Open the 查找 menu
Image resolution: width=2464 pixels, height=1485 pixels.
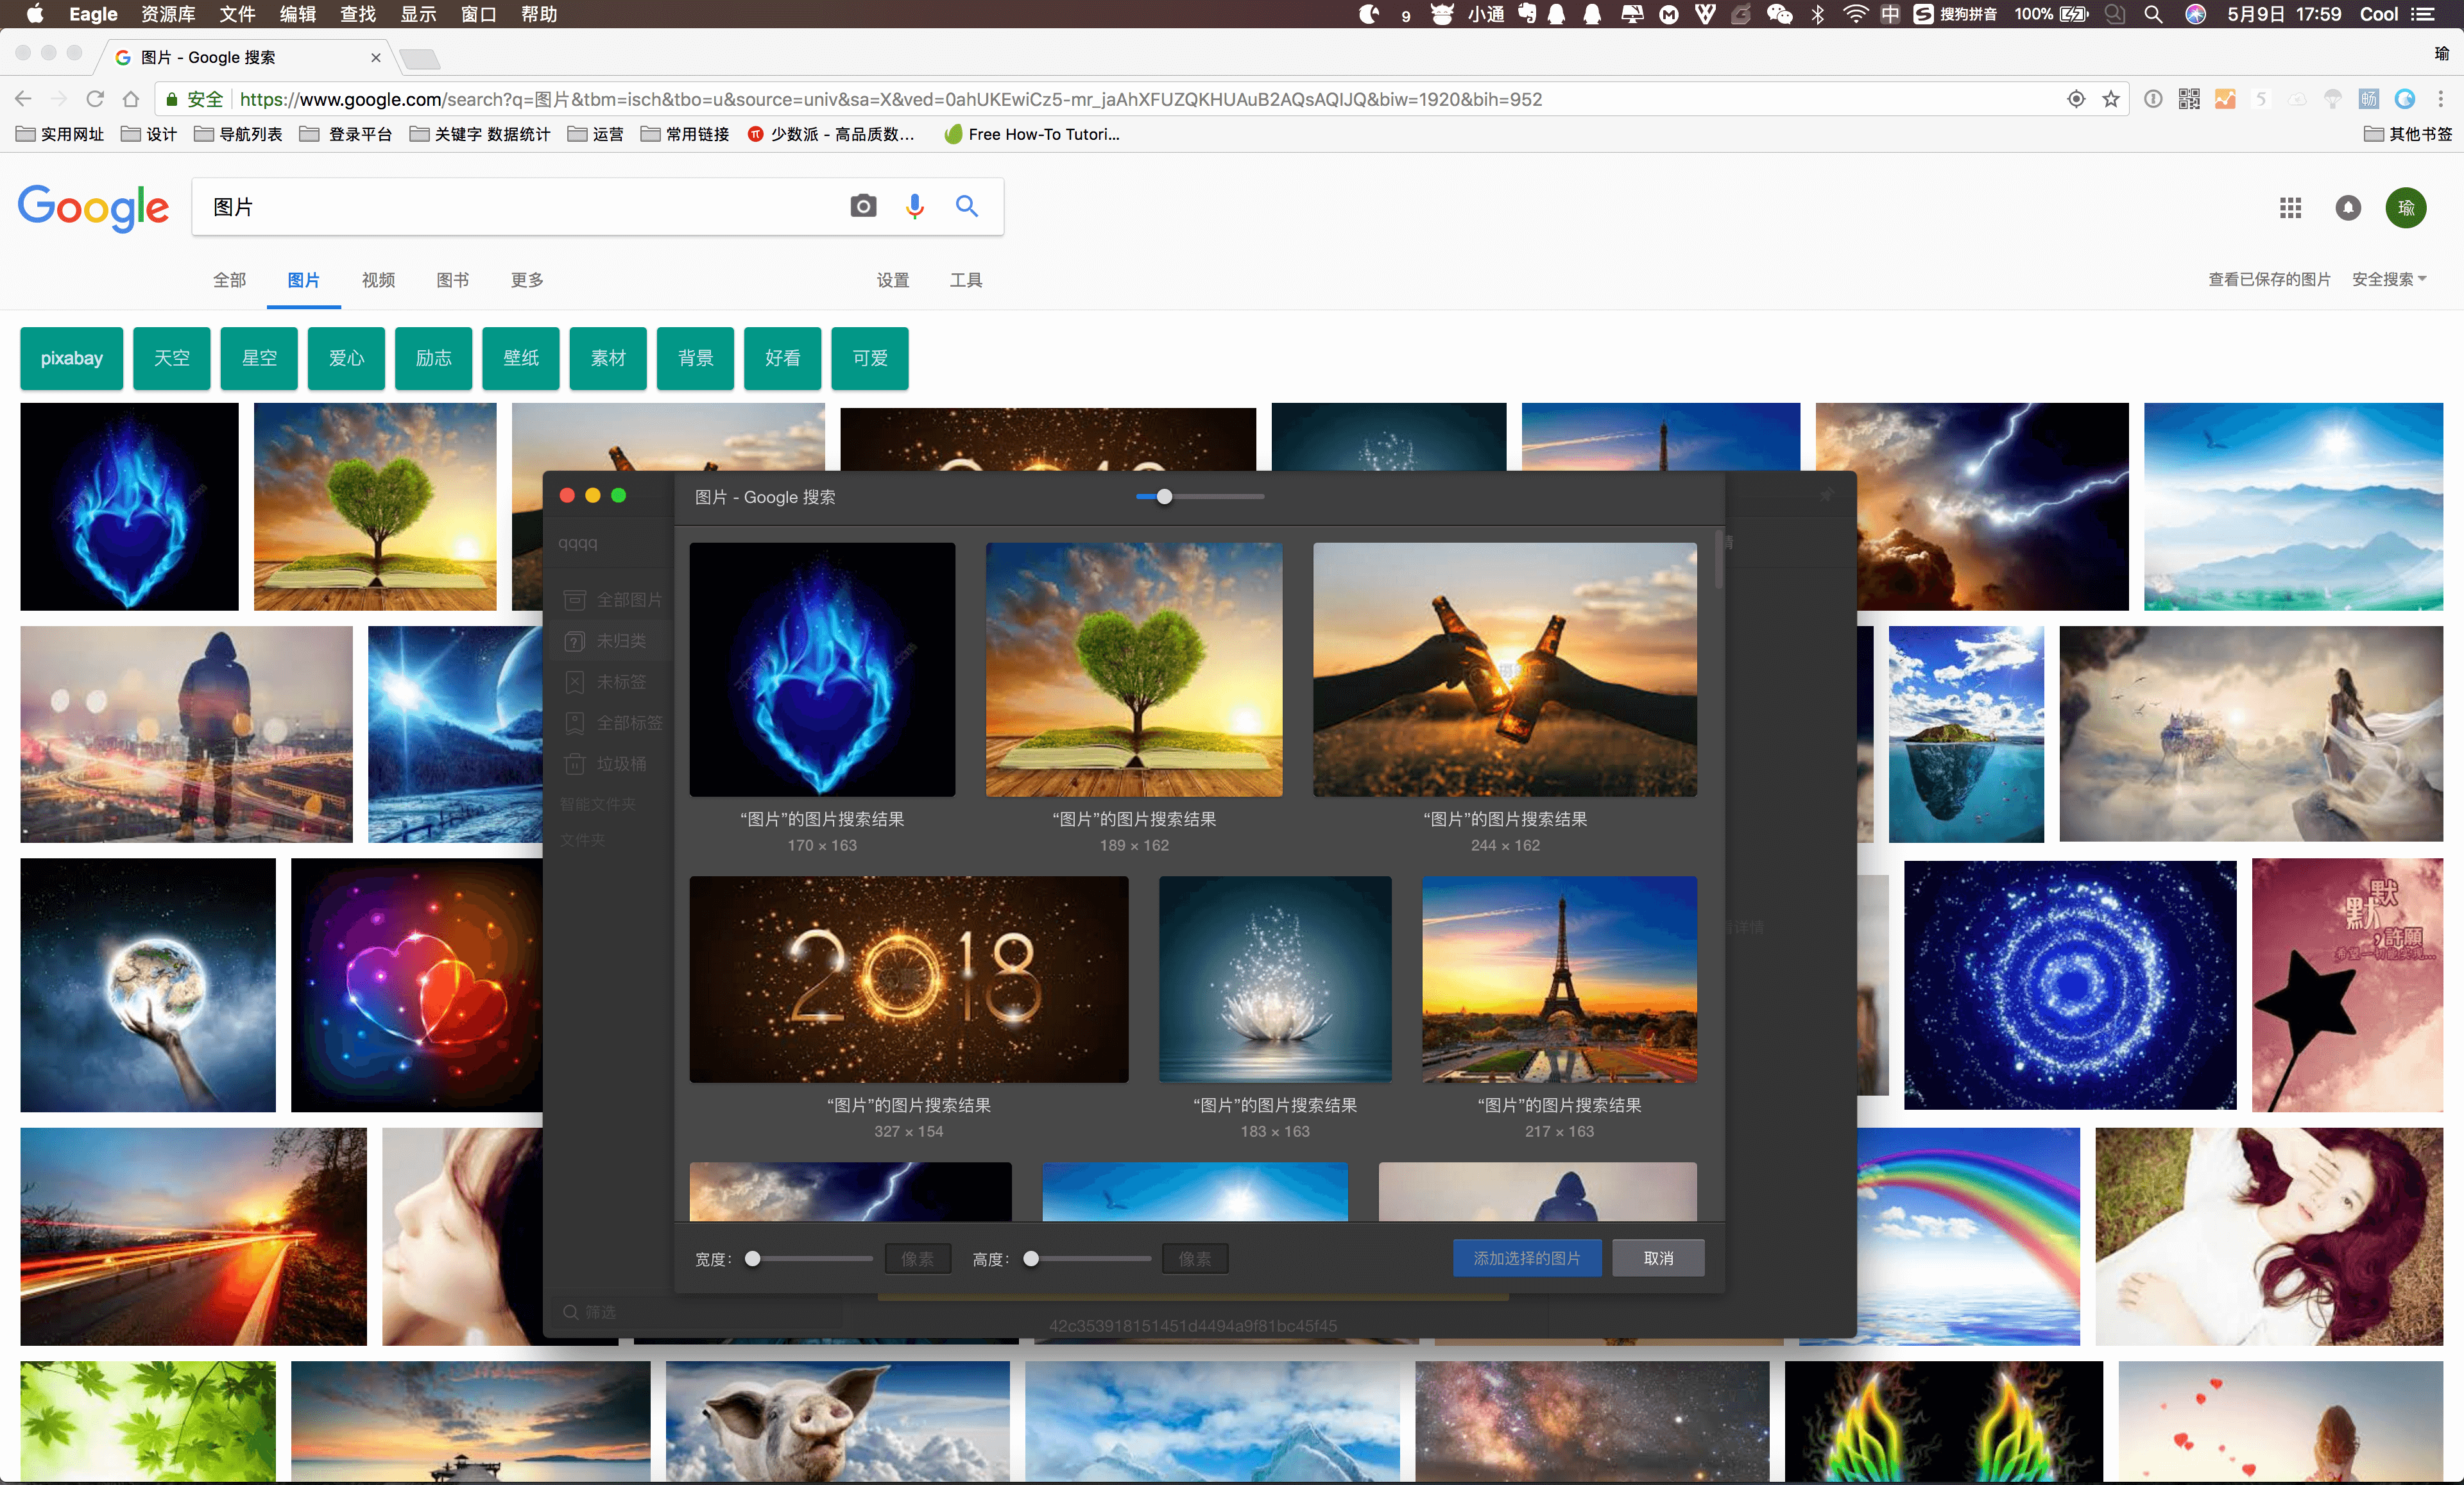tap(358, 14)
